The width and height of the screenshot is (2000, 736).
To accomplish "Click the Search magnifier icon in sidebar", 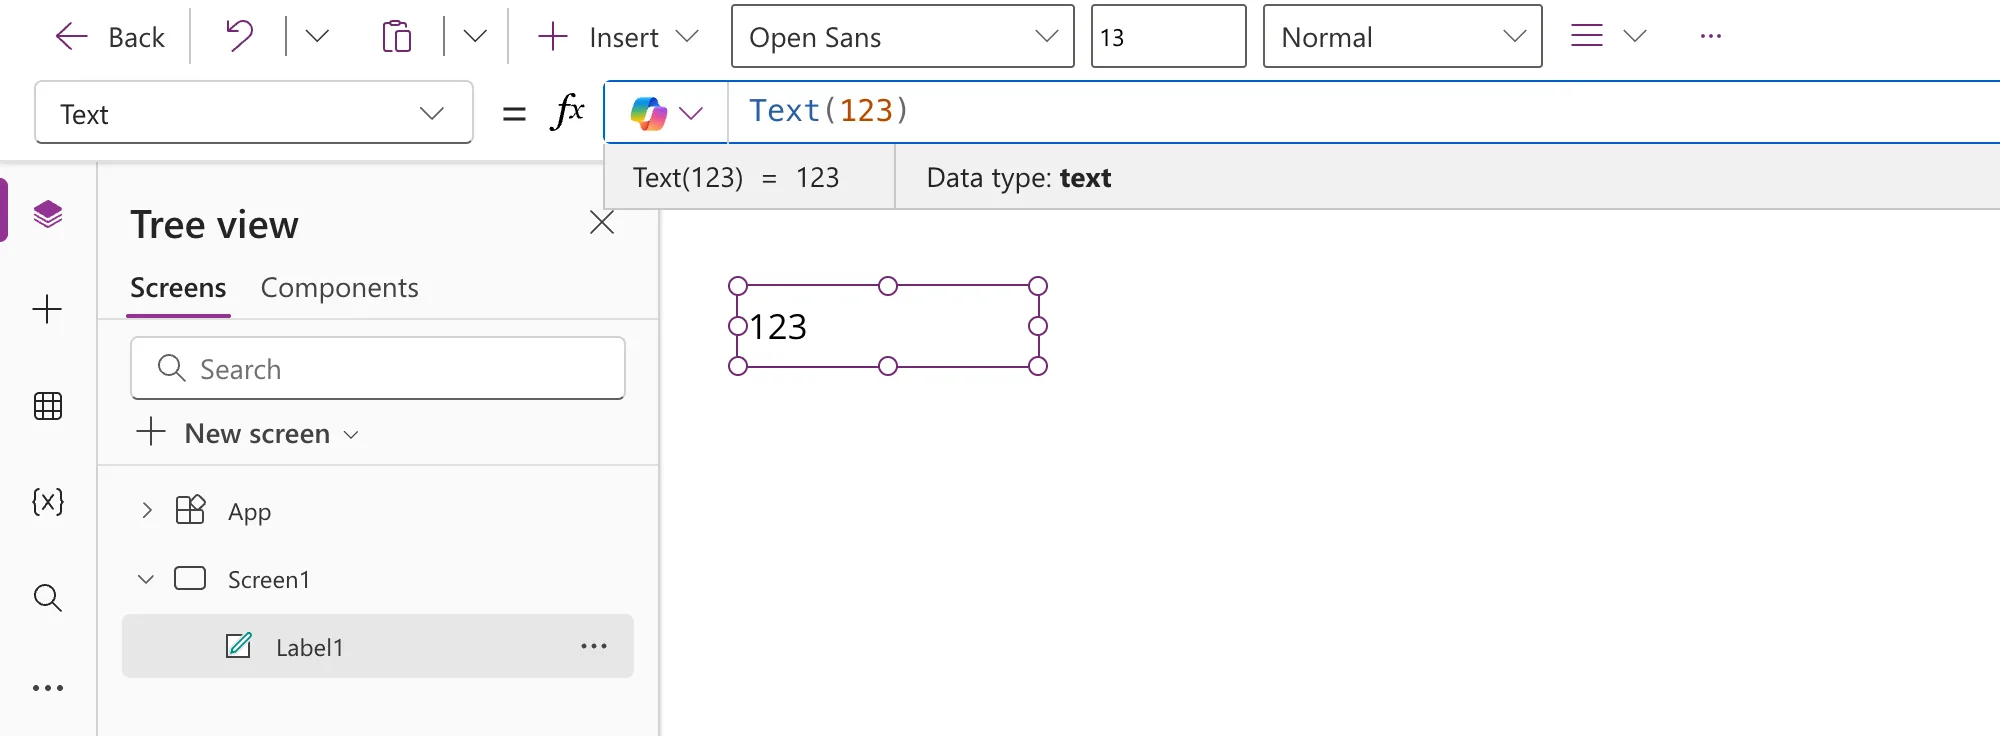I will (48, 598).
